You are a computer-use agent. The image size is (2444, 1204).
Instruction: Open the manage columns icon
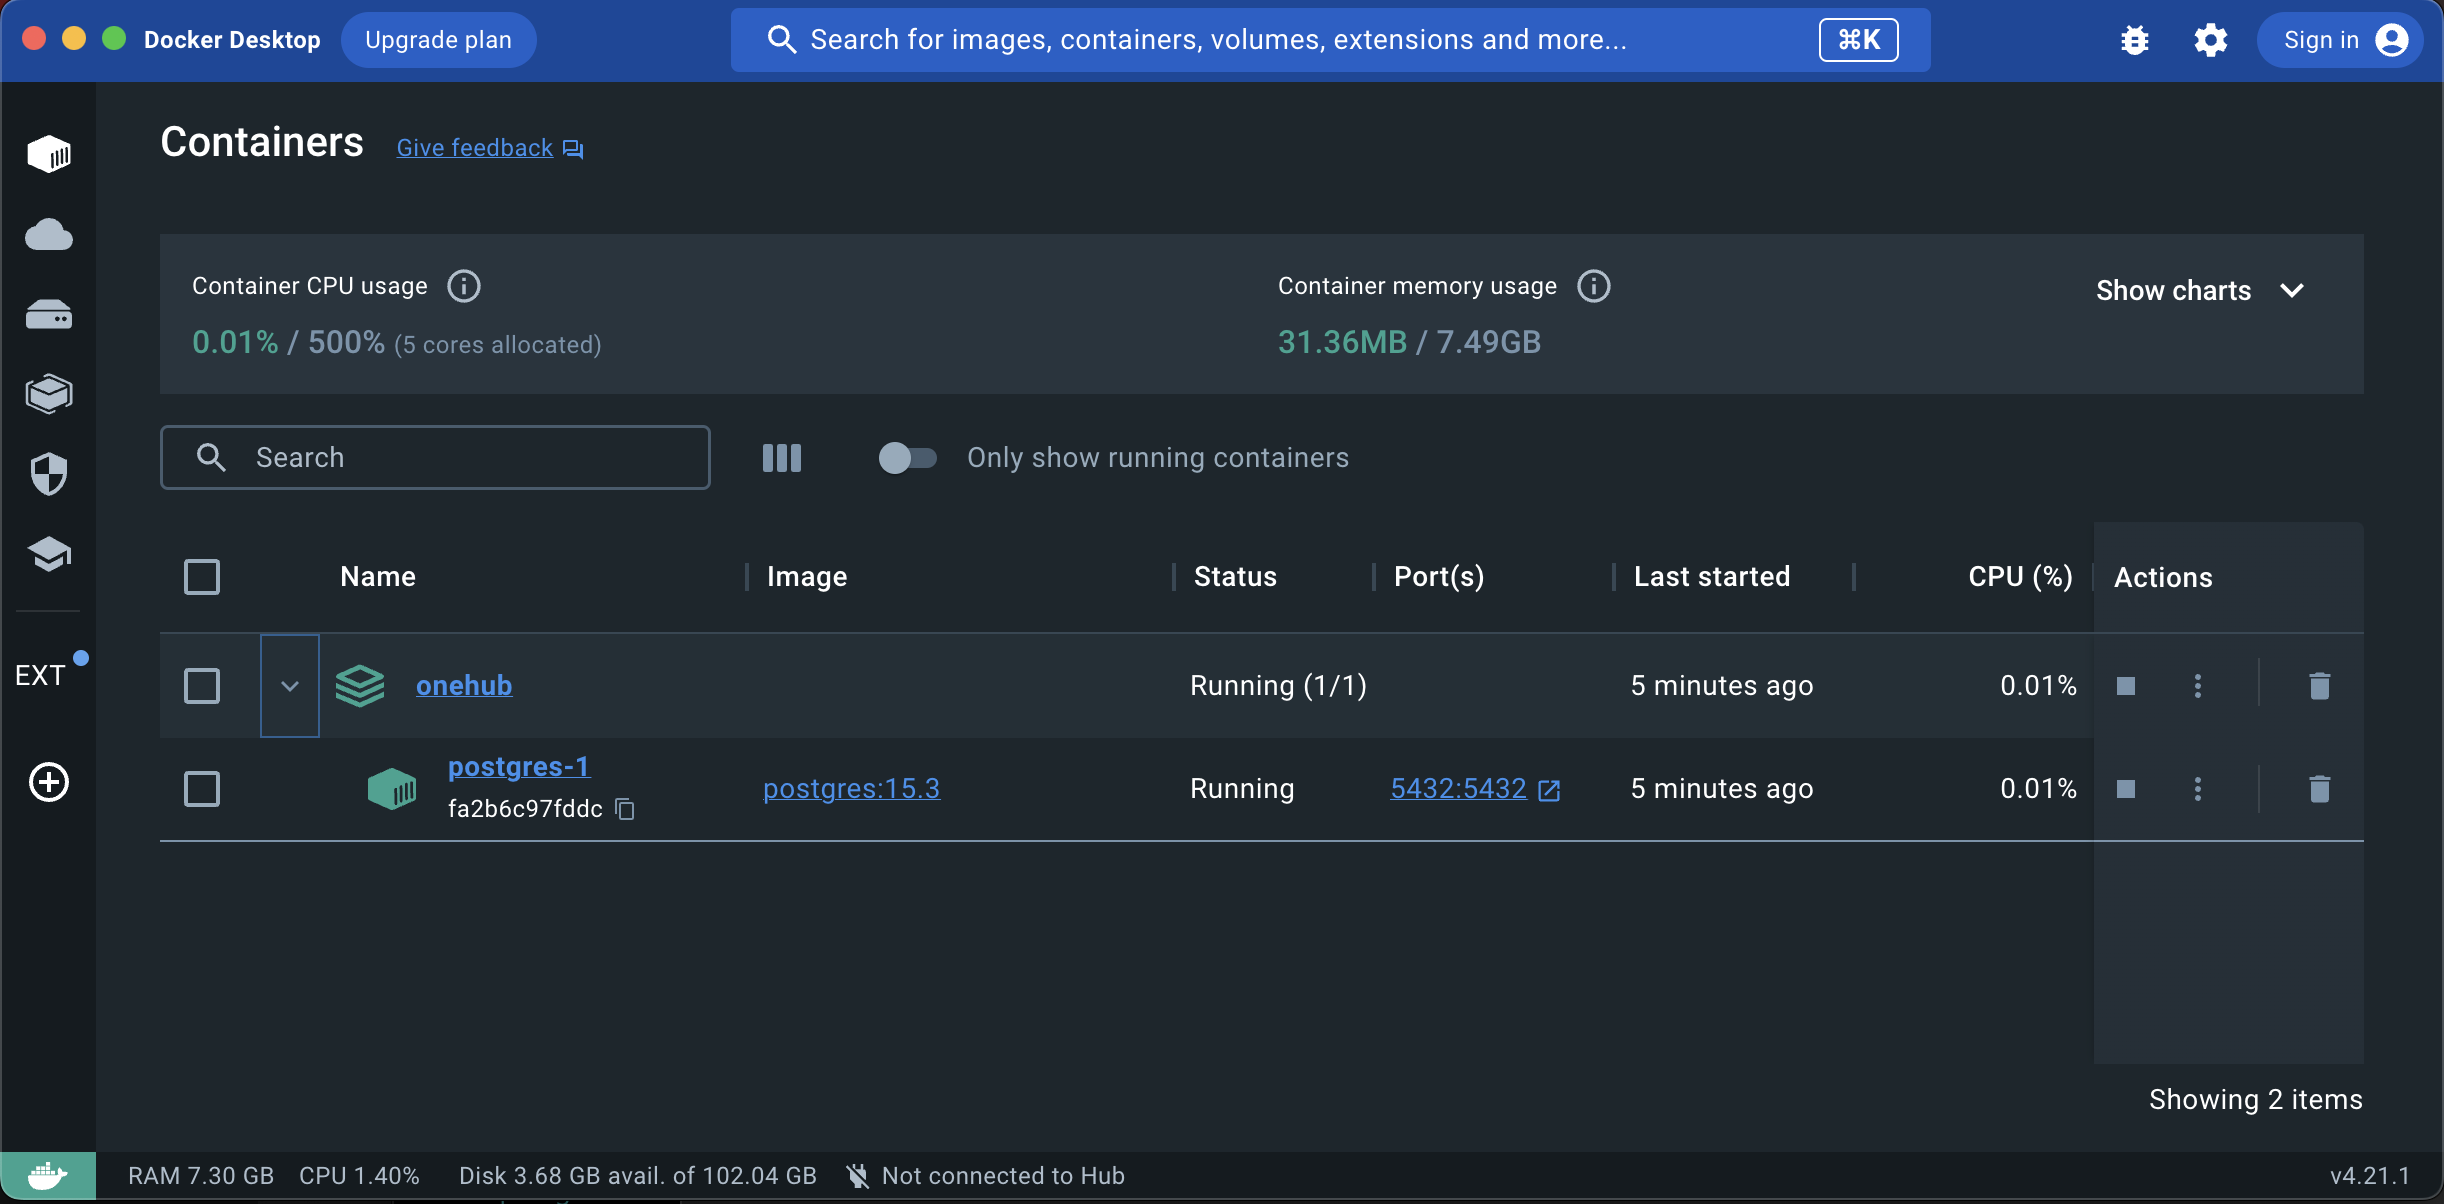pos(782,458)
